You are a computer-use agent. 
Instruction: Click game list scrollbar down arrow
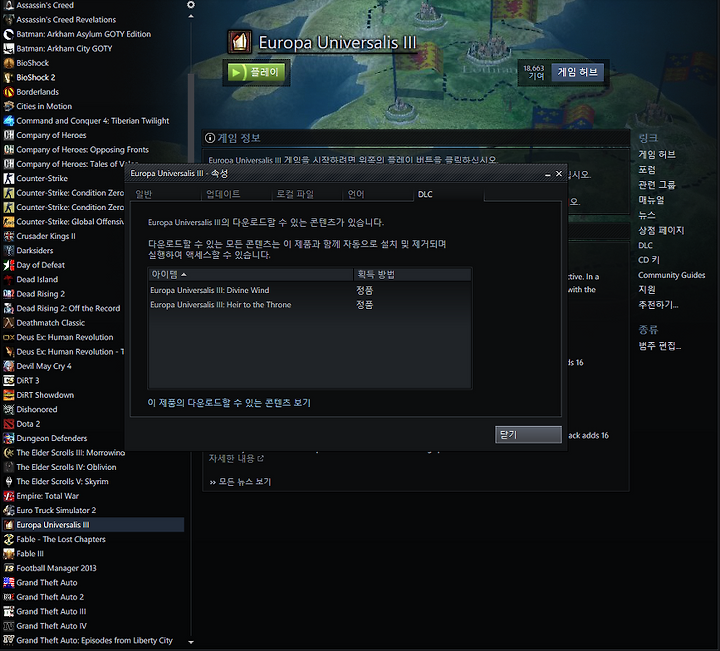pyautogui.click(x=191, y=642)
